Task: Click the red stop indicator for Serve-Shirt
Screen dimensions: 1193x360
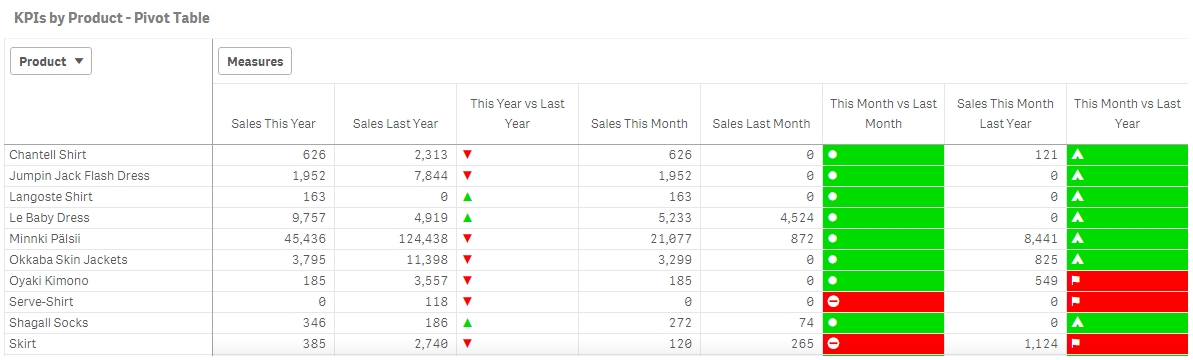Action: tap(833, 302)
